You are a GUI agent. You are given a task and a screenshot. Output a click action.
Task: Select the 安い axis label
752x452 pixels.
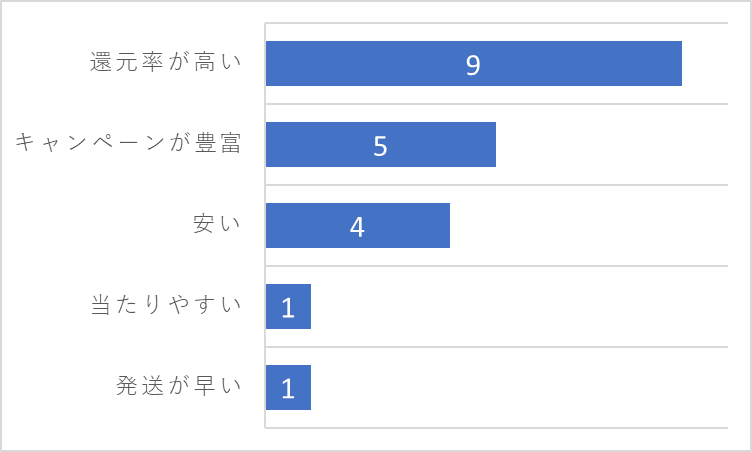tap(217, 224)
